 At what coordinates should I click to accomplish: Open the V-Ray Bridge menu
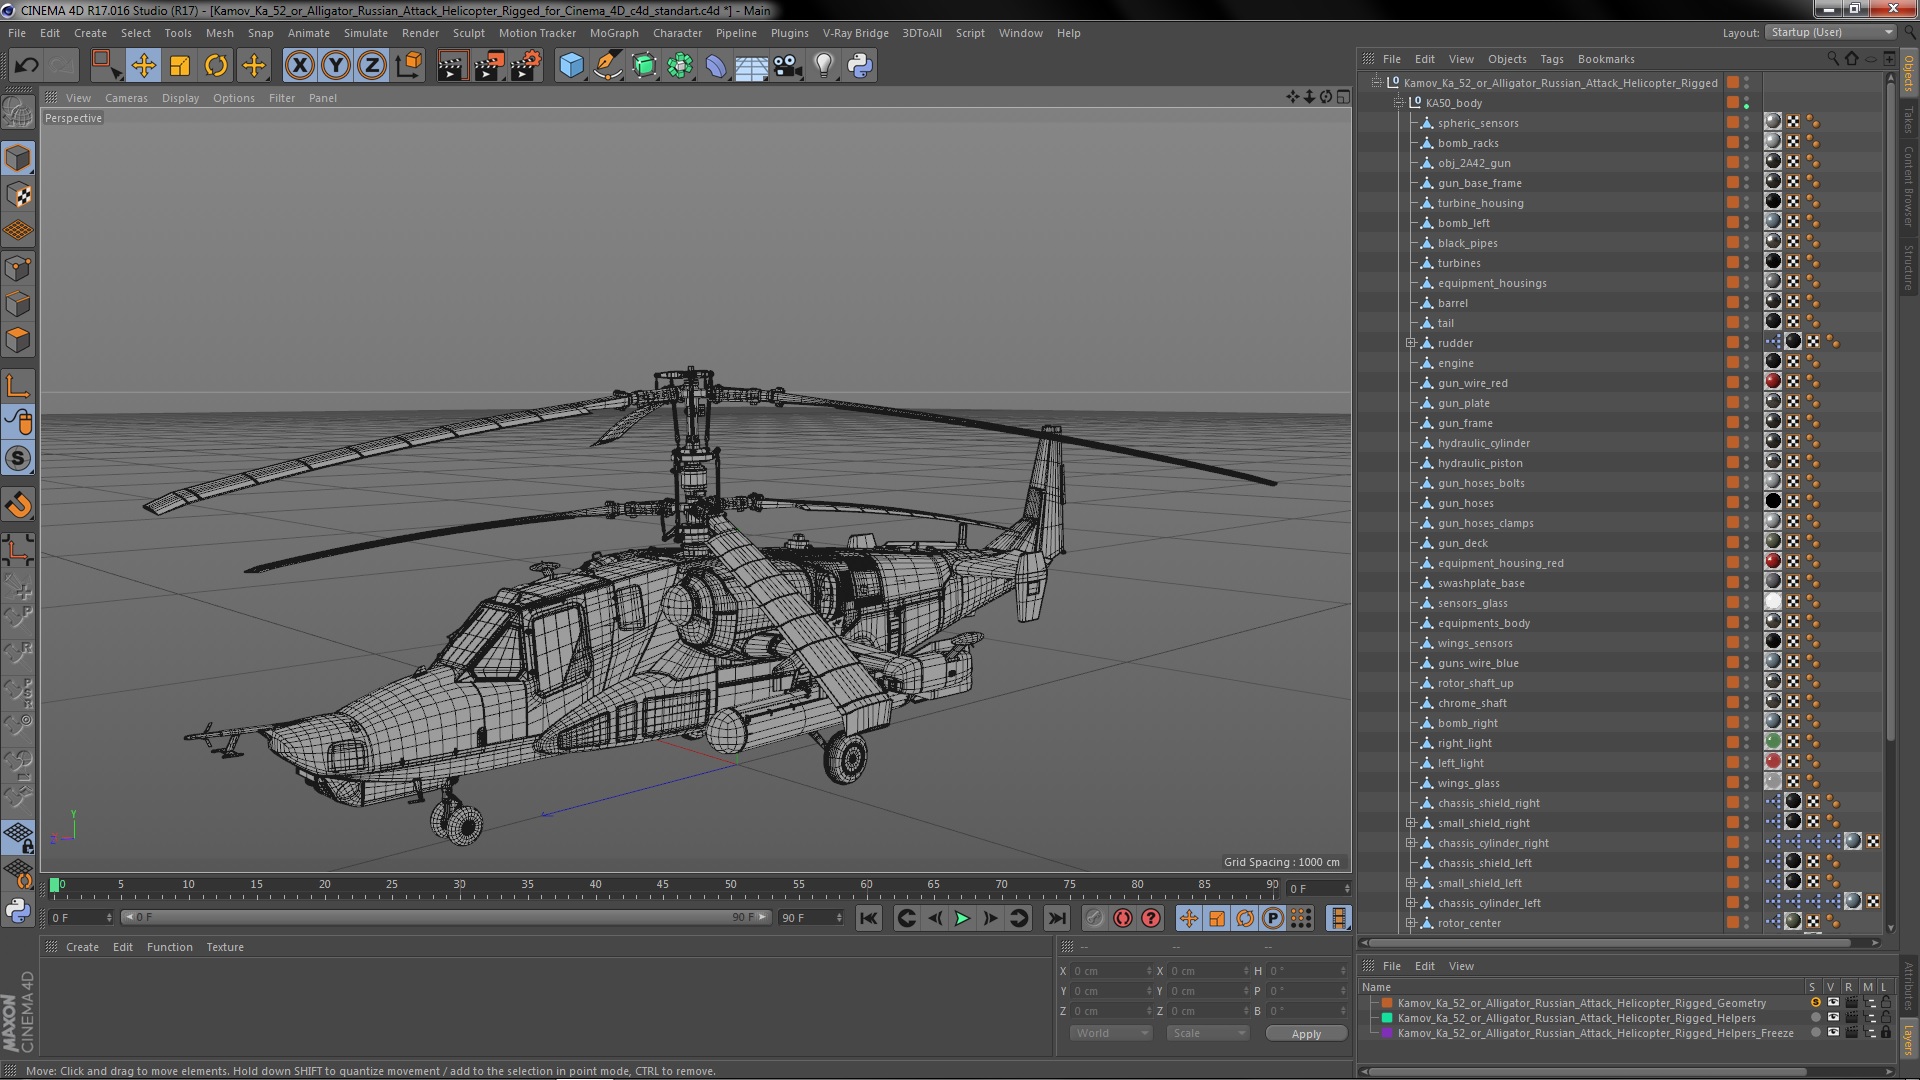pos(855,33)
